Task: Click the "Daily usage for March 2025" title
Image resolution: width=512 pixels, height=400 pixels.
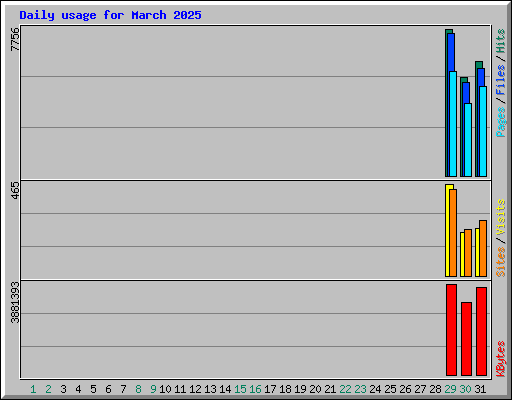Action: [x=110, y=15]
